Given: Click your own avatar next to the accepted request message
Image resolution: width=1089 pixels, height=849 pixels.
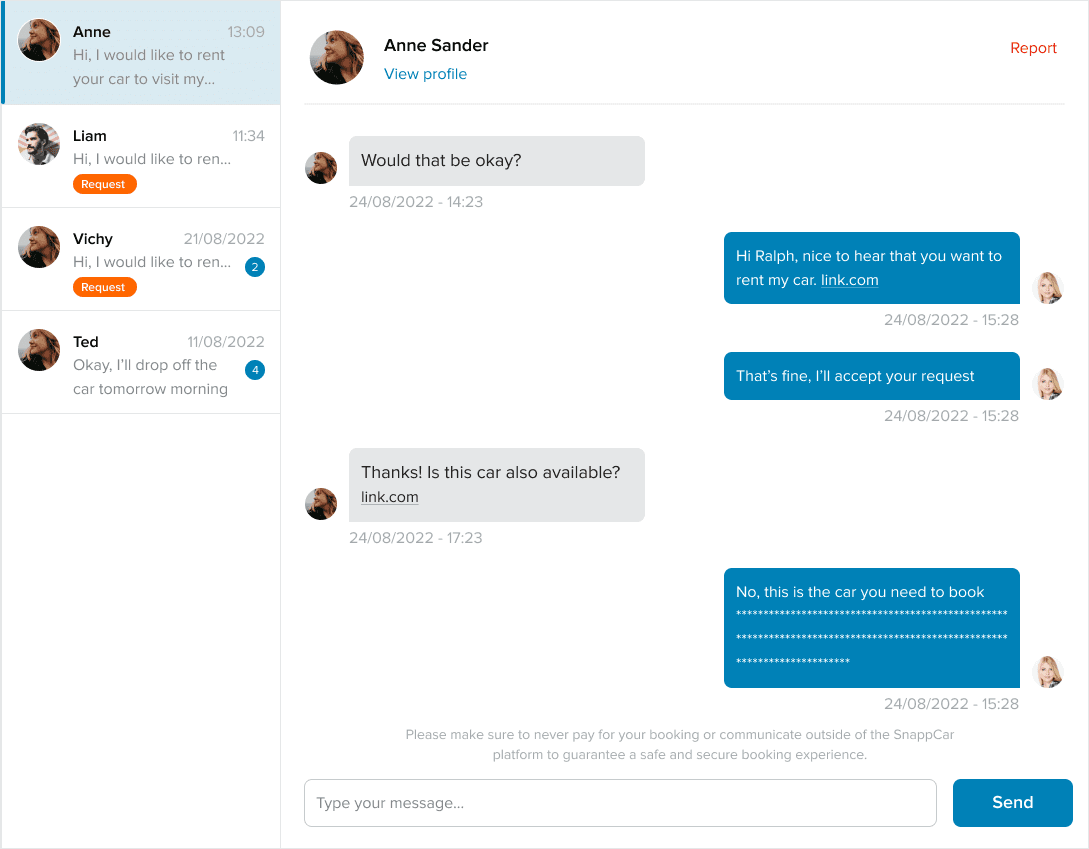Looking at the screenshot, I should click(x=1048, y=383).
